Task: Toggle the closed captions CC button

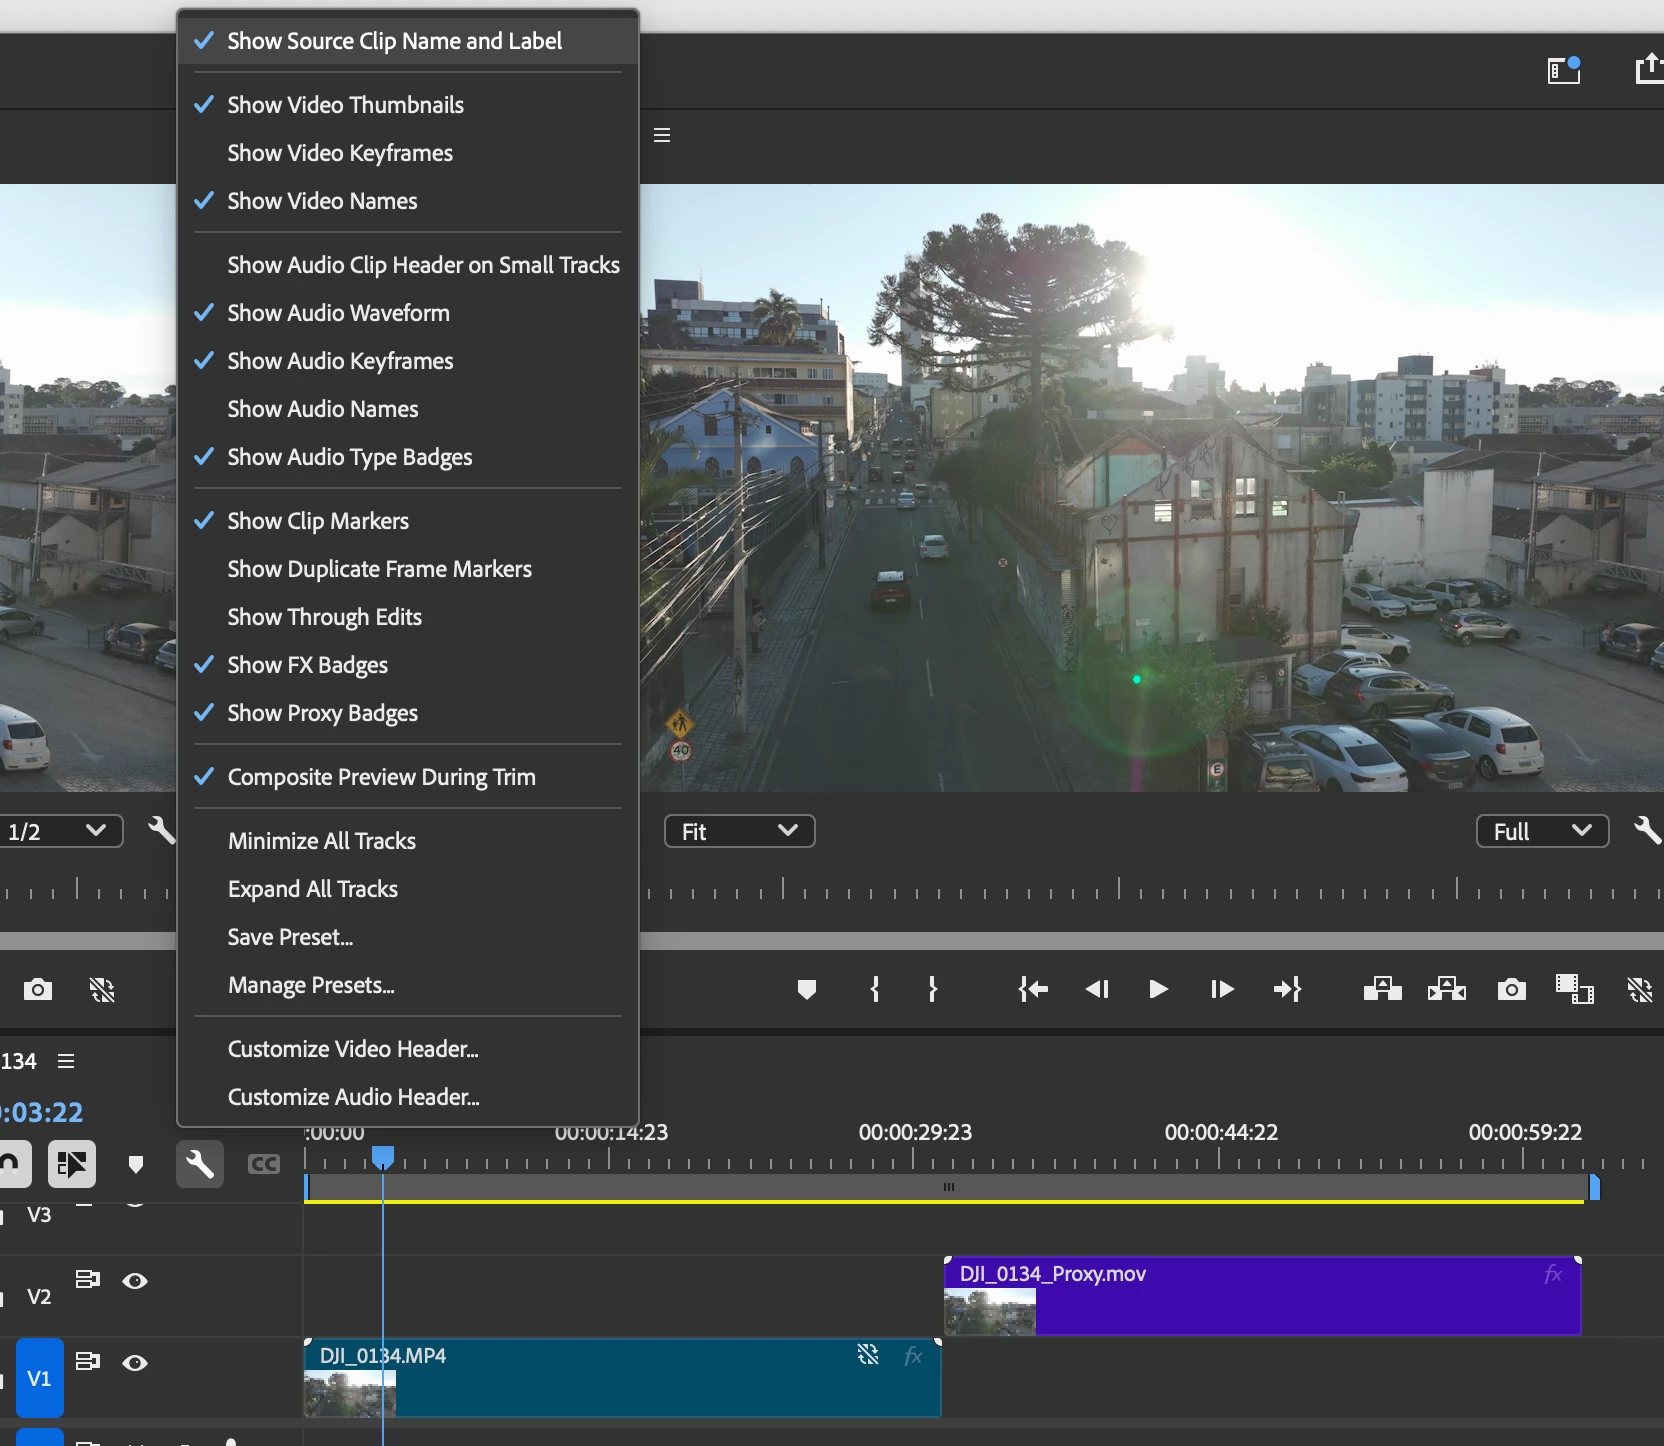Action: (x=264, y=1164)
